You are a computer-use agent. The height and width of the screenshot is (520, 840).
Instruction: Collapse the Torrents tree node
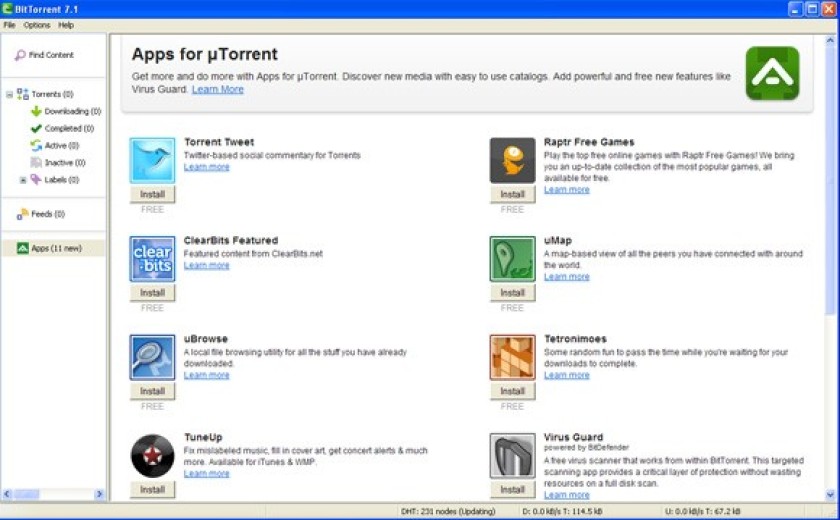point(9,94)
